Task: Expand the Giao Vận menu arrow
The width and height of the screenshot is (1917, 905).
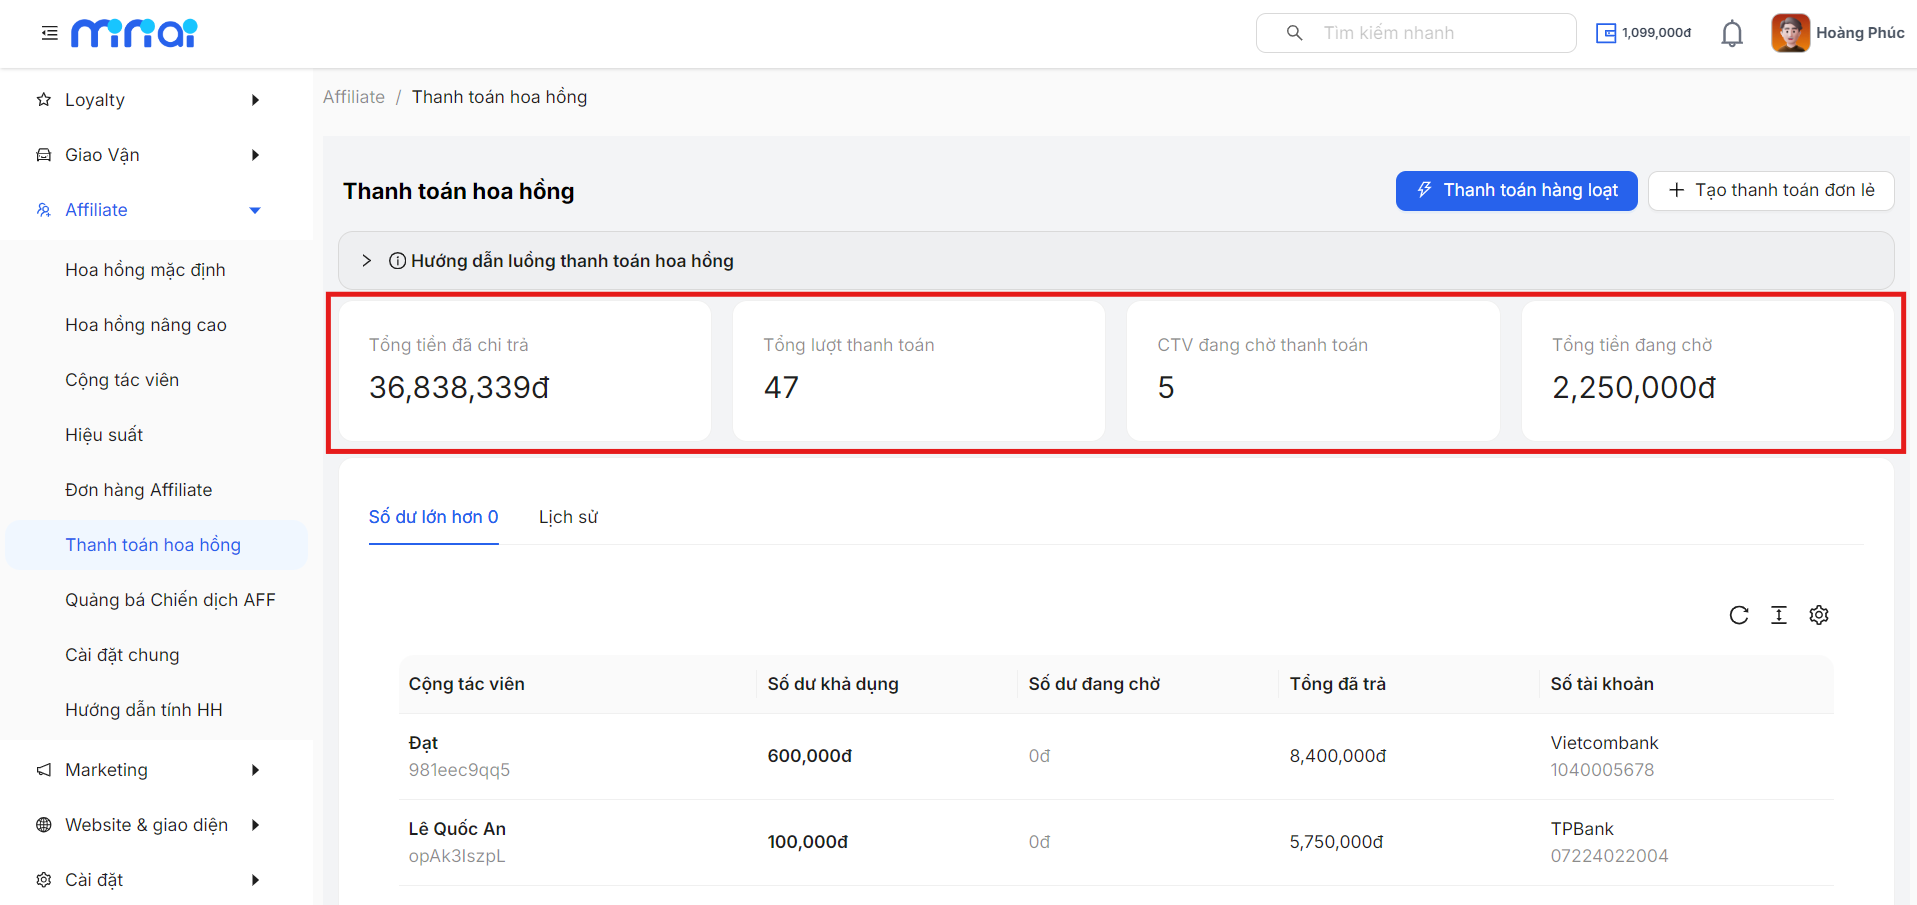Action: (255, 155)
